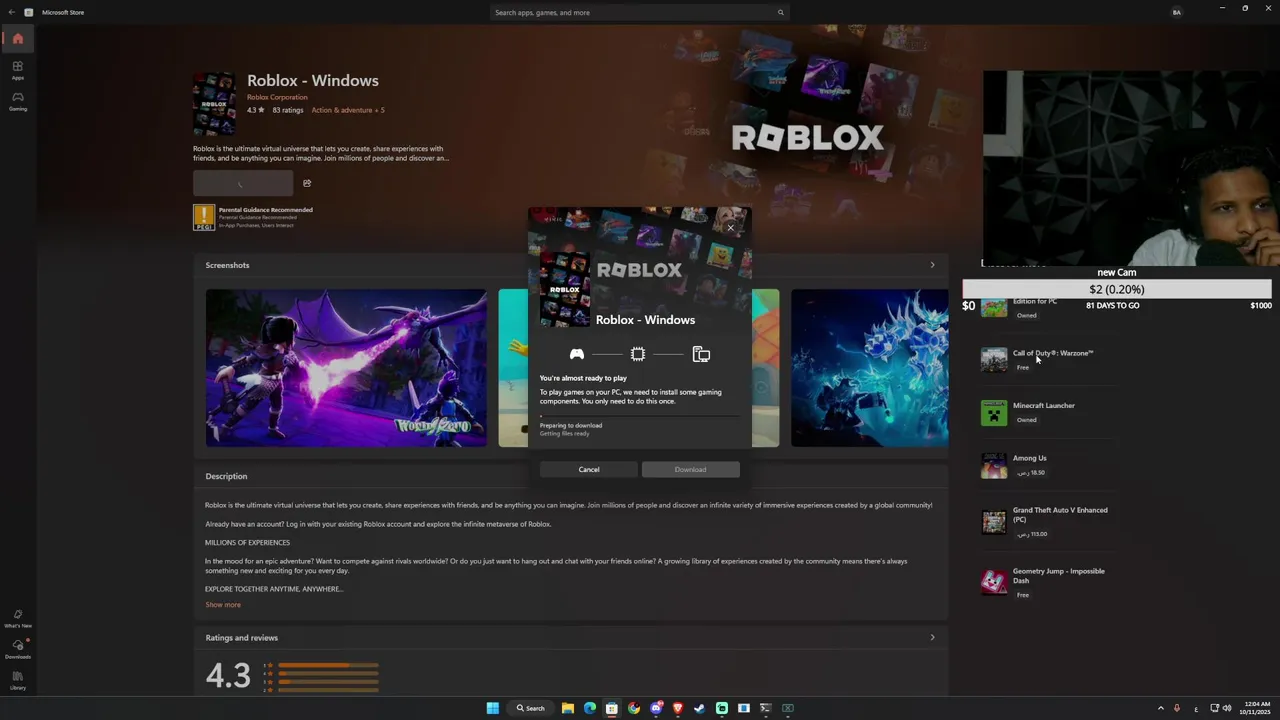The width and height of the screenshot is (1280, 720).
Task: Click the install progress bar in the dialog
Action: click(640, 415)
